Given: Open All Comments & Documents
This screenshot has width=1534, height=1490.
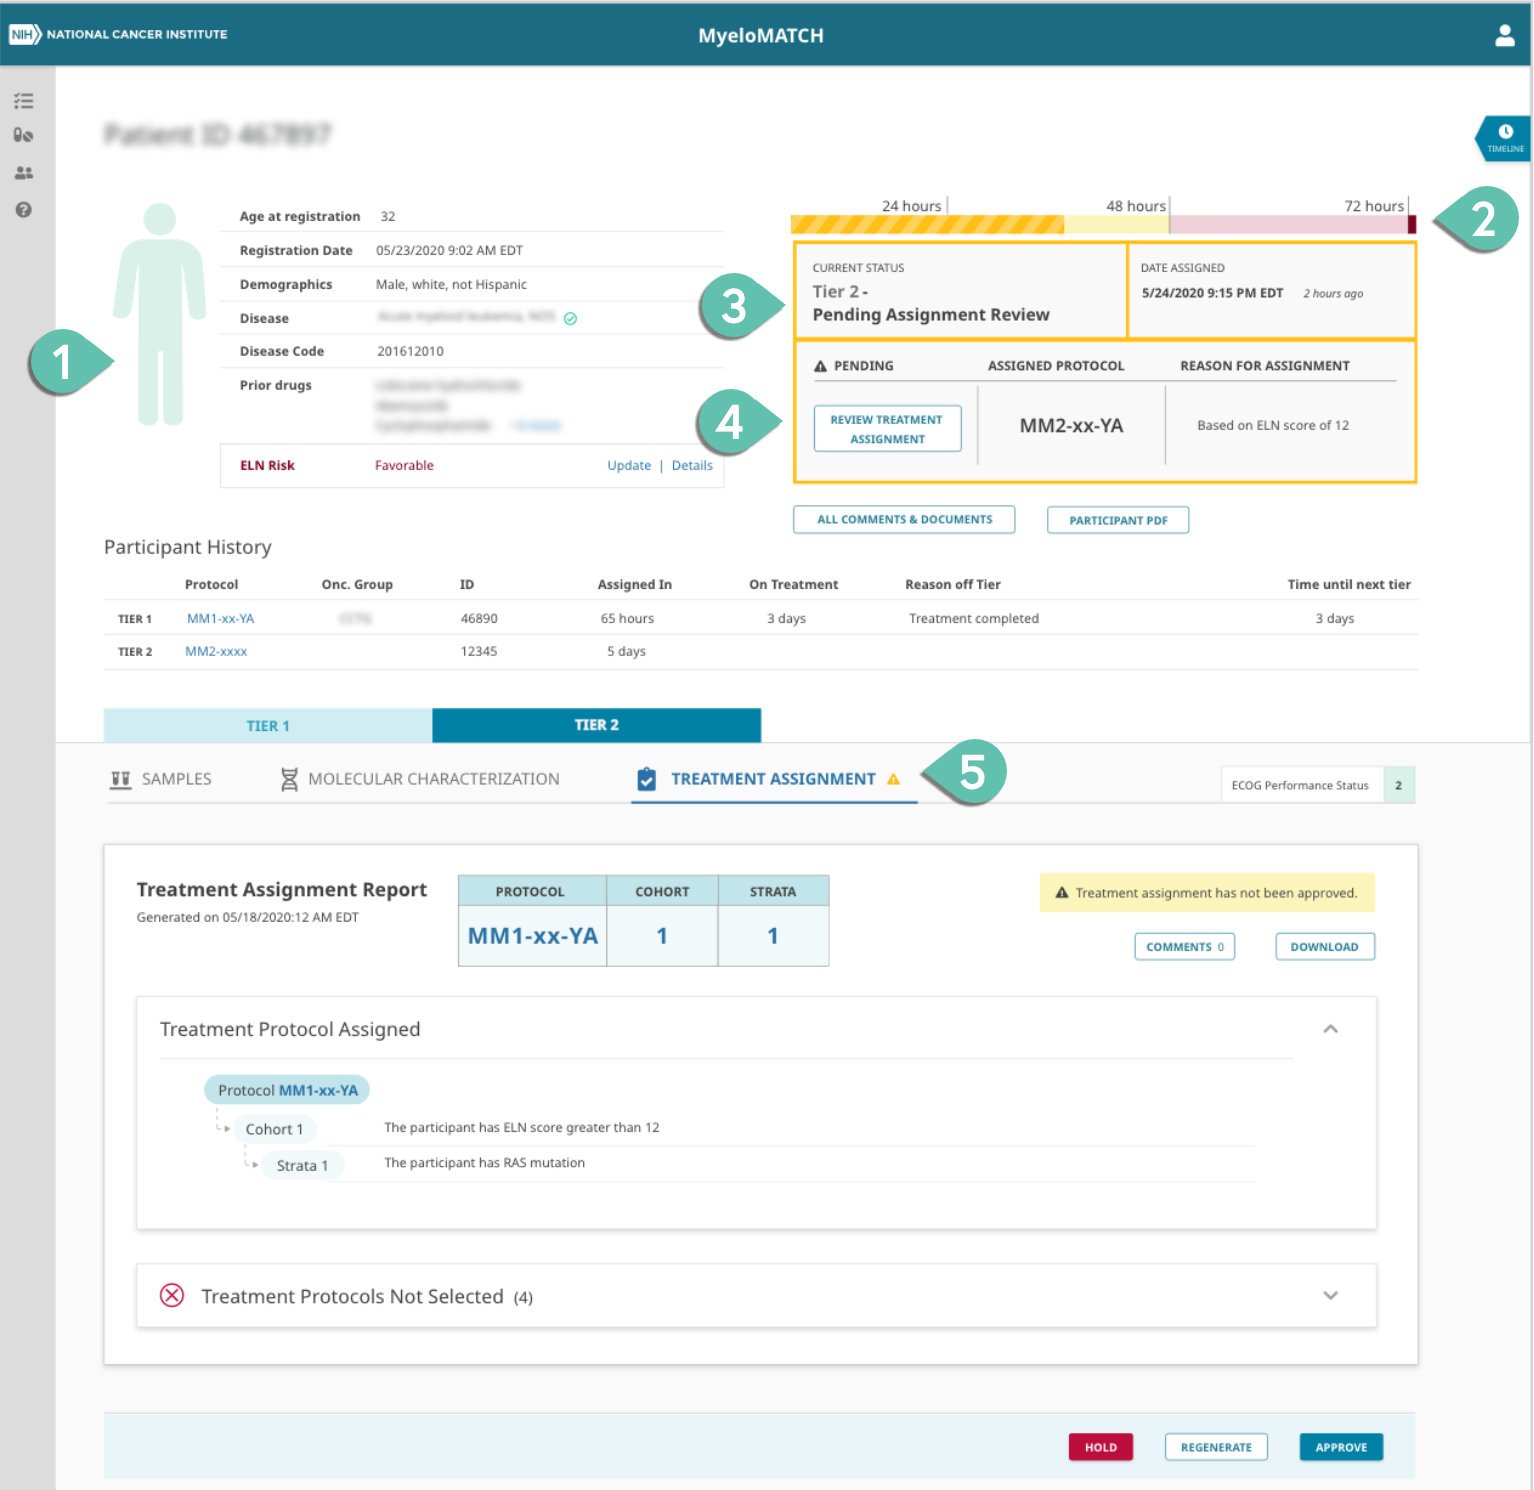Looking at the screenshot, I should pyautogui.click(x=904, y=520).
